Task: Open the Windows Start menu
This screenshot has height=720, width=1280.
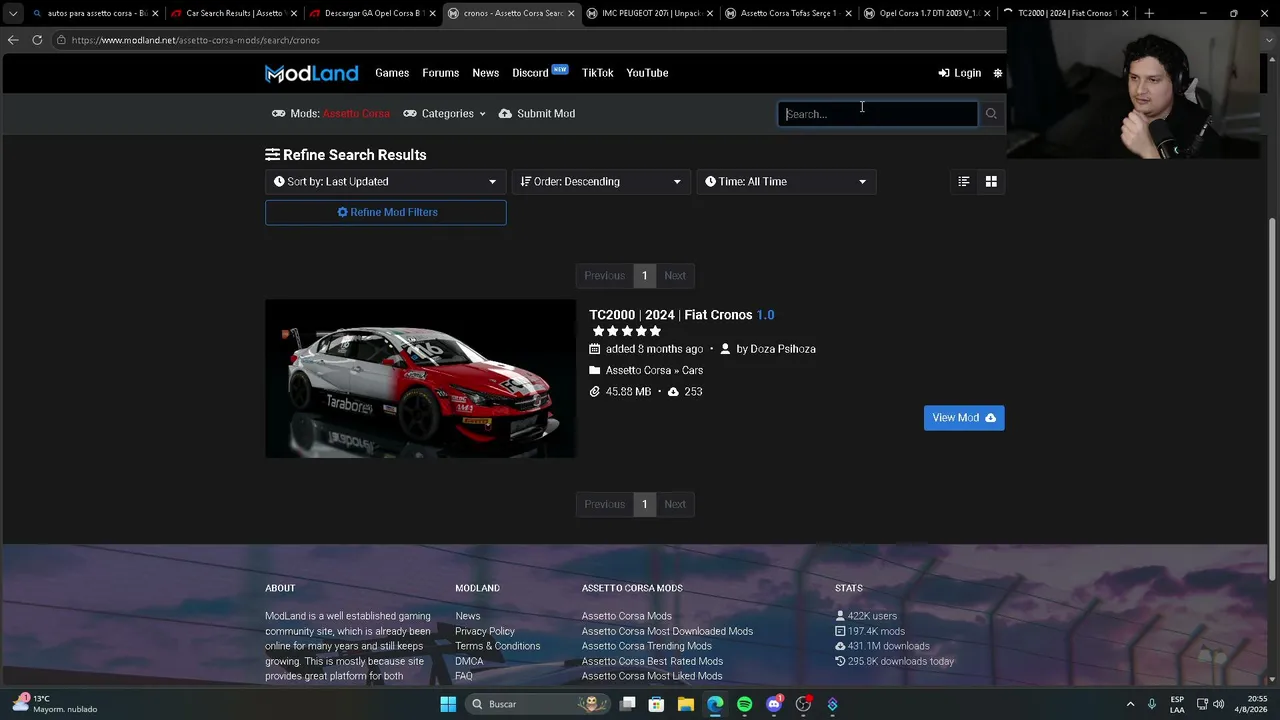Action: [448, 704]
